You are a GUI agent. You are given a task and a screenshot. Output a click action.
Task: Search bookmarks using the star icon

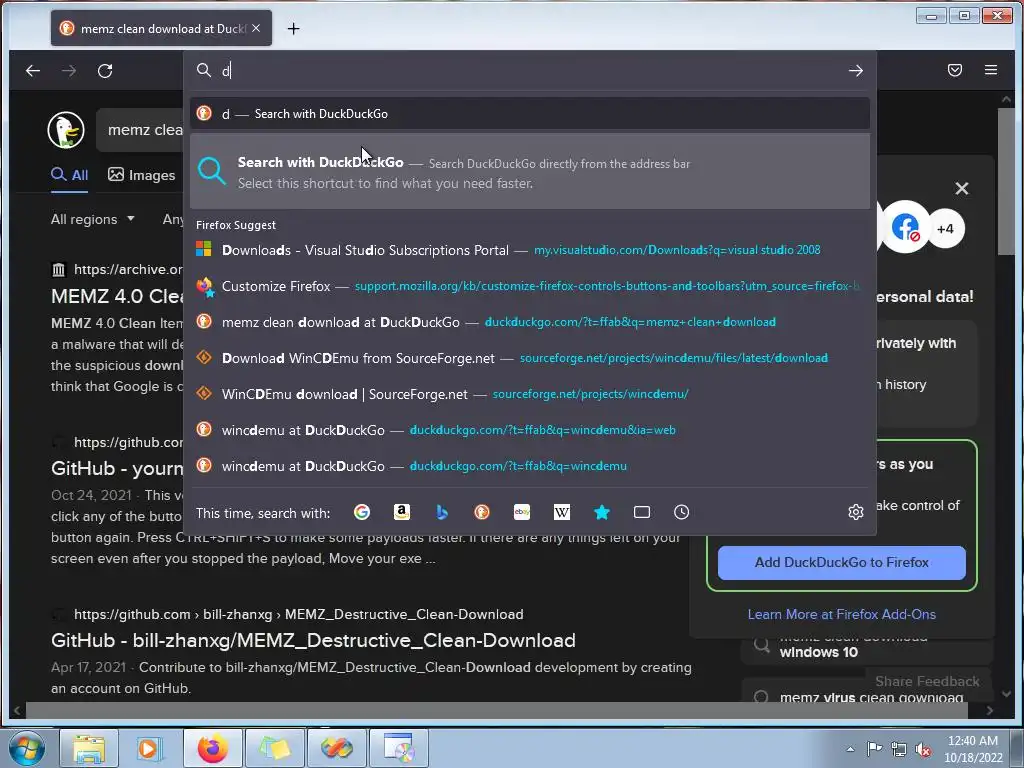[602, 513]
